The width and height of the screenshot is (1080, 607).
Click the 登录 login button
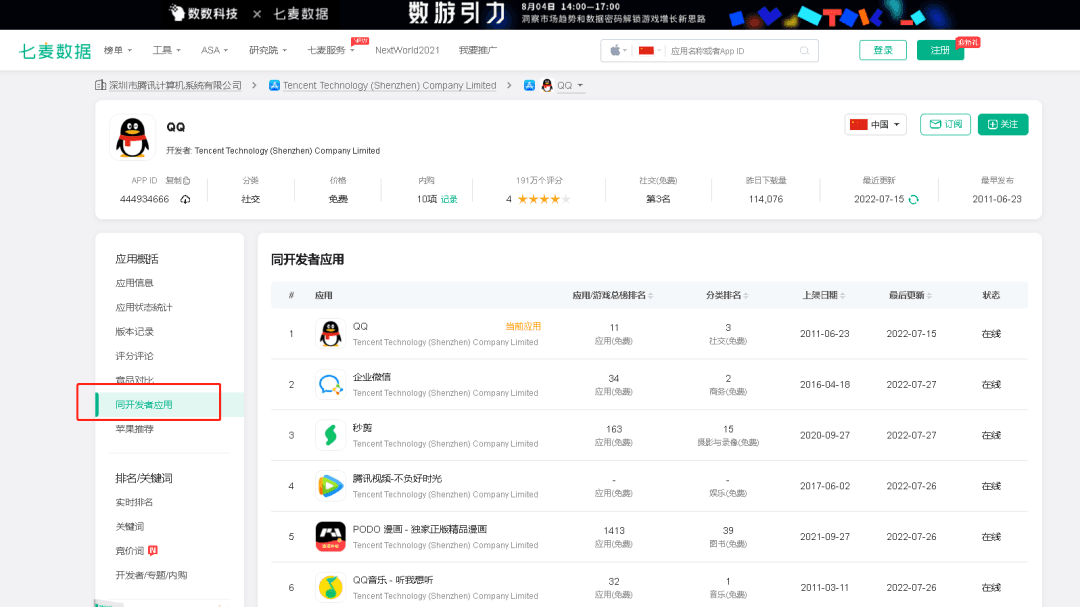882,50
